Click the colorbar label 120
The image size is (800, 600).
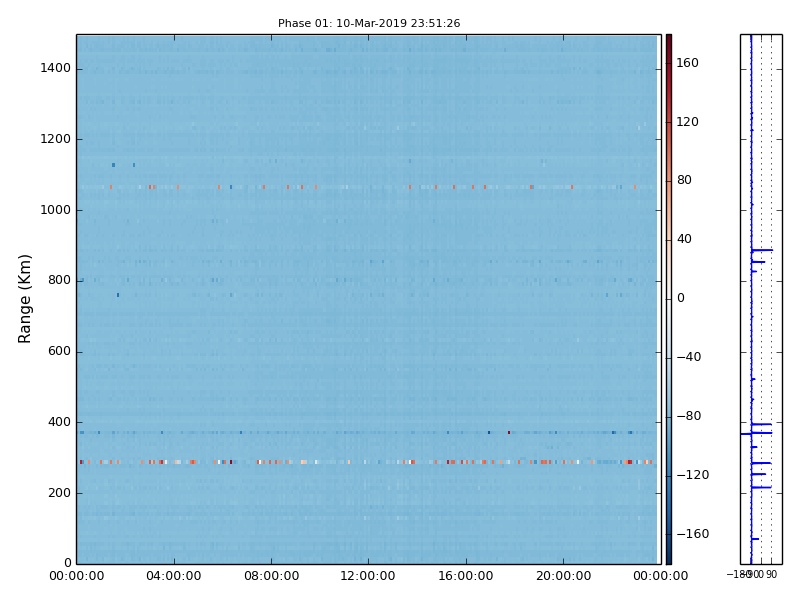tap(687, 121)
